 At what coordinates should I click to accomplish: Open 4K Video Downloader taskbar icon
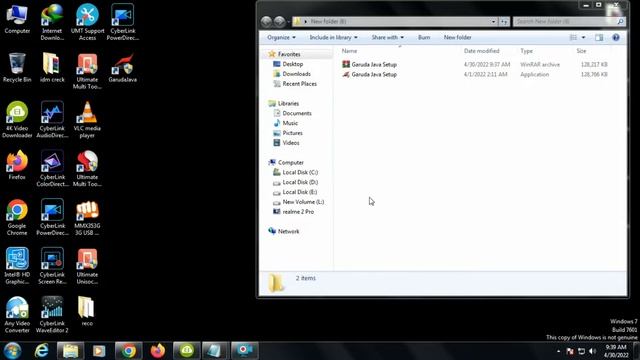[187, 351]
